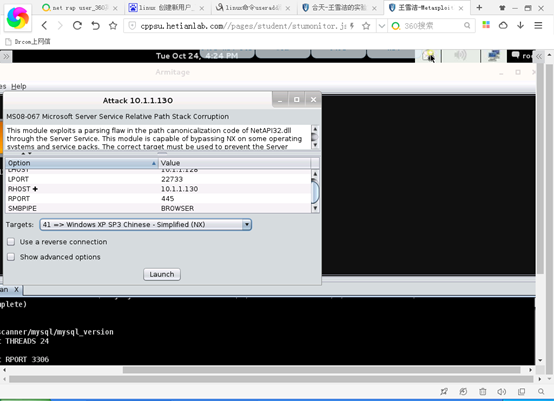Switch to the 'linux 创建新用户' tab
Viewport: 554px width, 401px height.
click(x=166, y=8)
